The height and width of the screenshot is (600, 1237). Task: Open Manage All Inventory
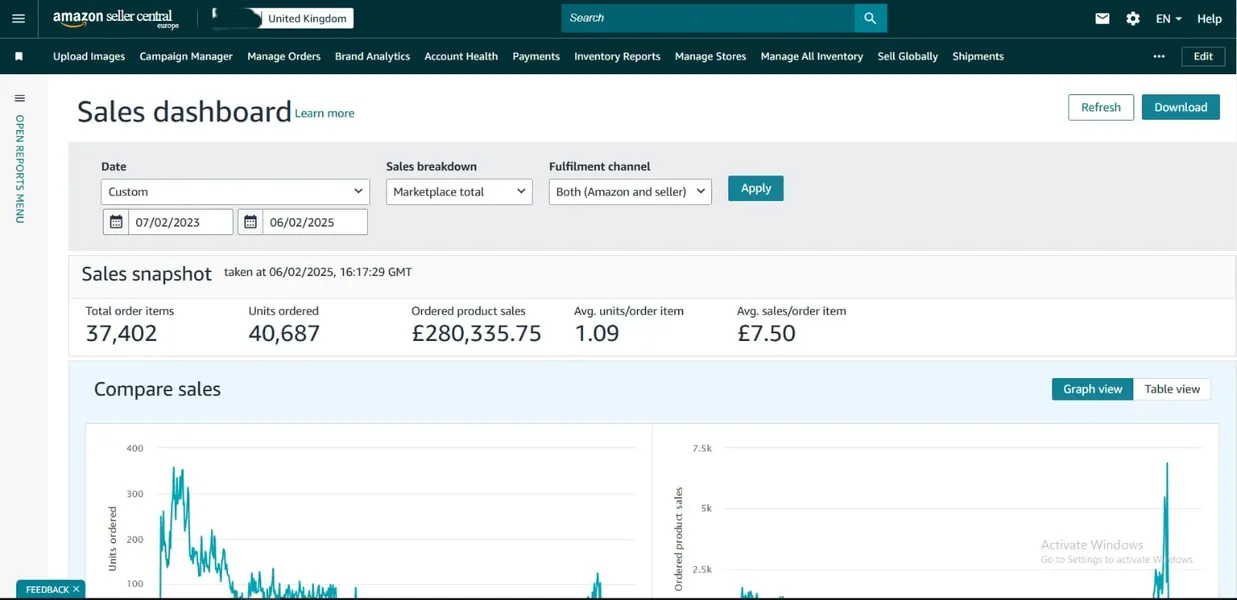click(x=812, y=57)
